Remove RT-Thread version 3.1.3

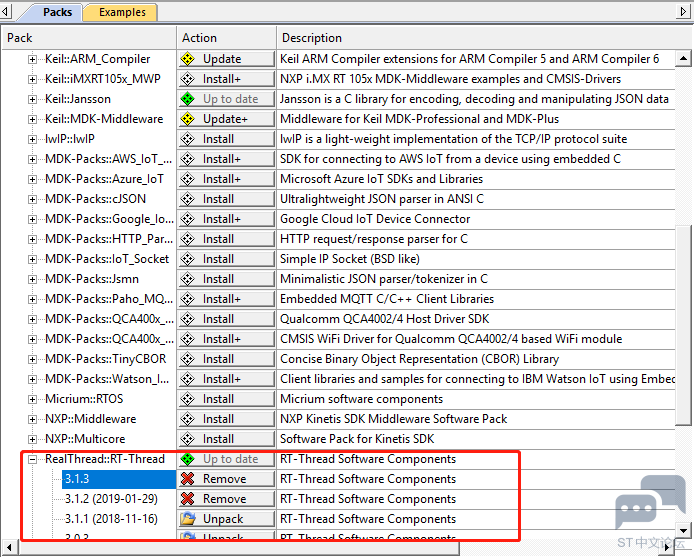(227, 479)
